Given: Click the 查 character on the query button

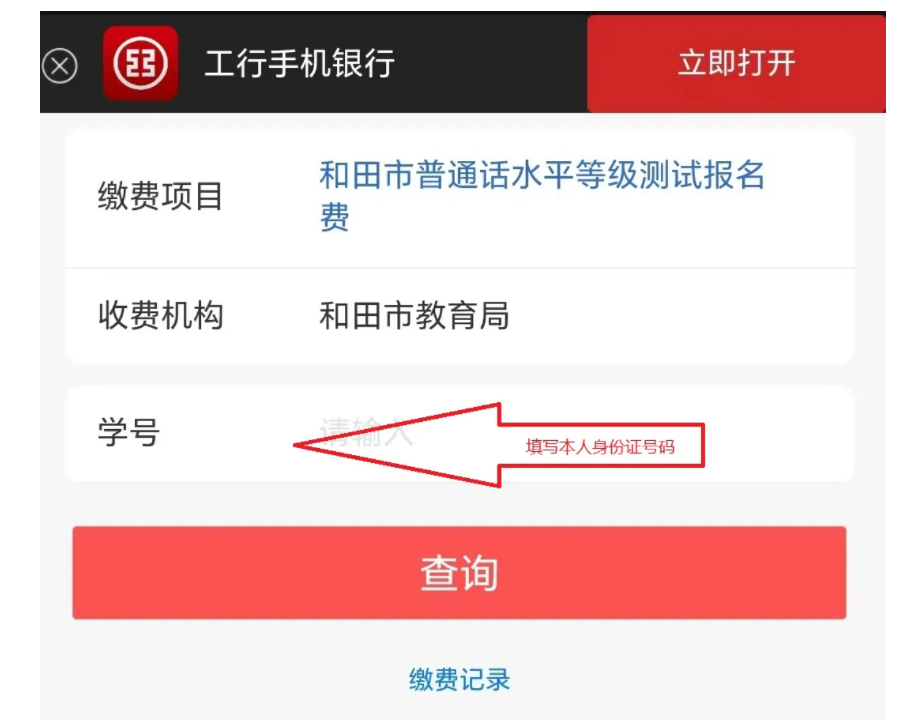Looking at the screenshot, I should [439, 573].
